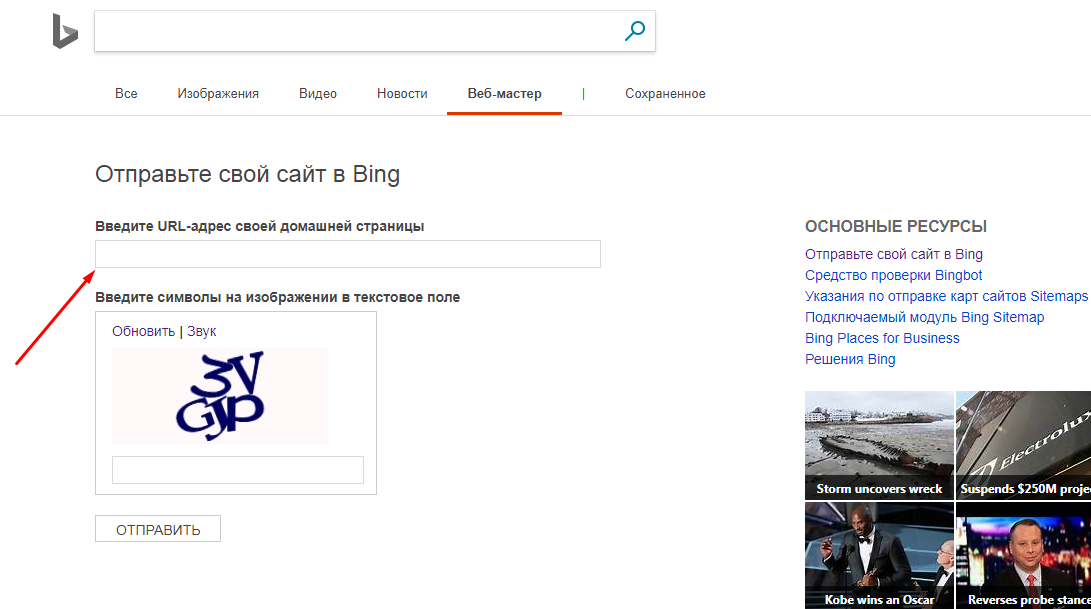Screen dimensions: 1091x609
Task: Click Звук for audio captcha
Action: click(201, 331)
